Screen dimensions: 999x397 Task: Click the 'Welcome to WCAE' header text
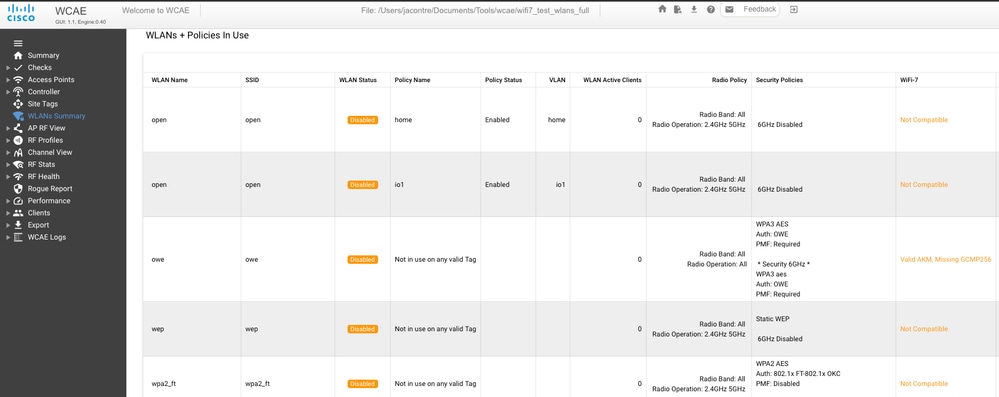click(x=156, y=10)
